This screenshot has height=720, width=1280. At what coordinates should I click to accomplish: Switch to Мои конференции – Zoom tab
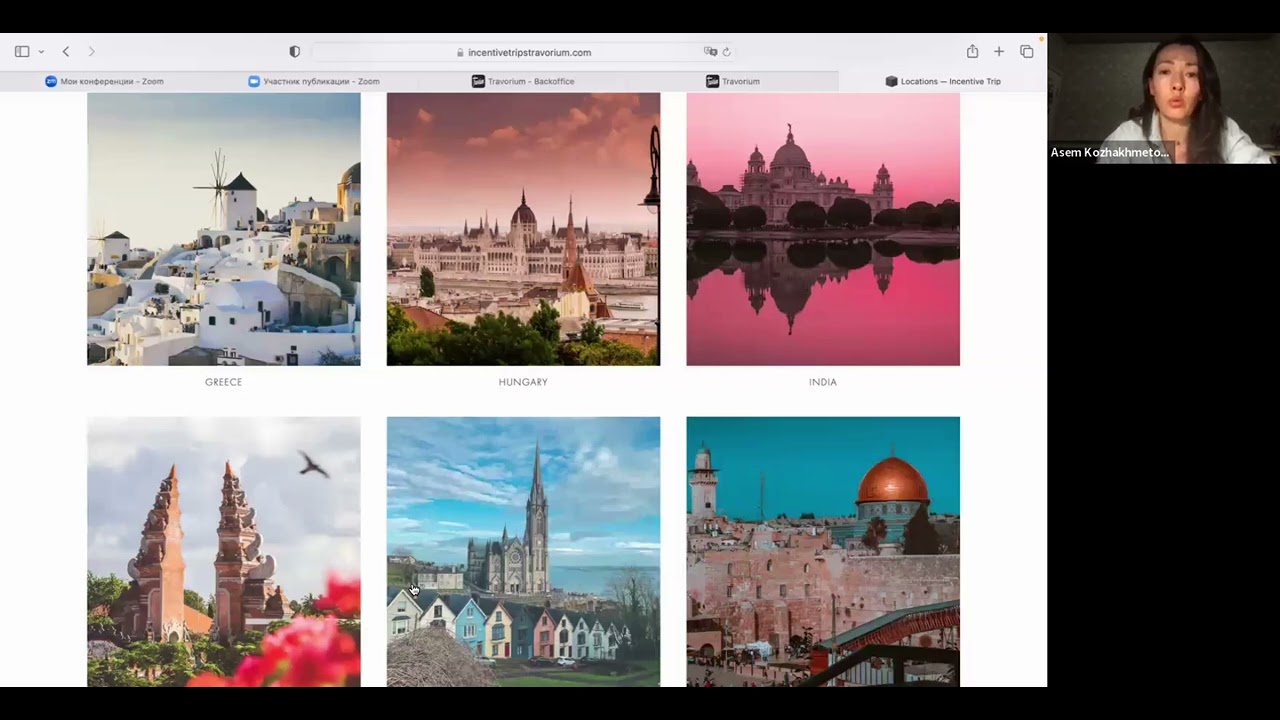click(x=105, y=81)
